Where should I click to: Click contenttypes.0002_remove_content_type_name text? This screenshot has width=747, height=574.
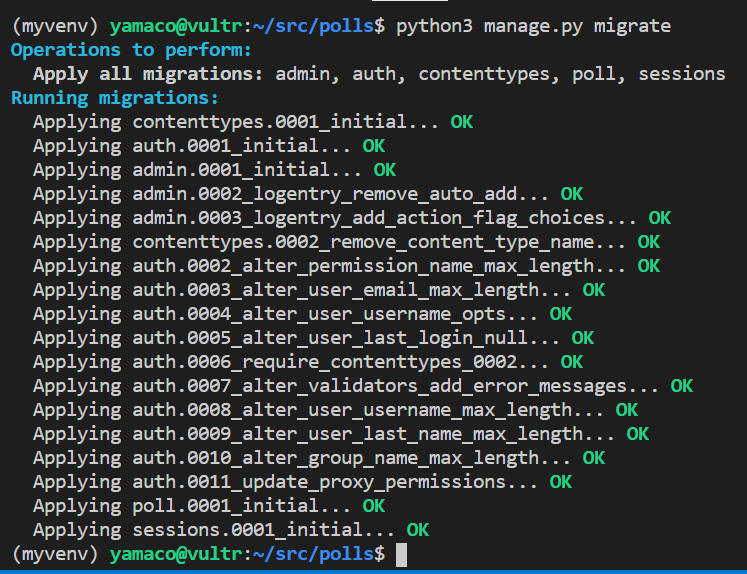point(379,242)
